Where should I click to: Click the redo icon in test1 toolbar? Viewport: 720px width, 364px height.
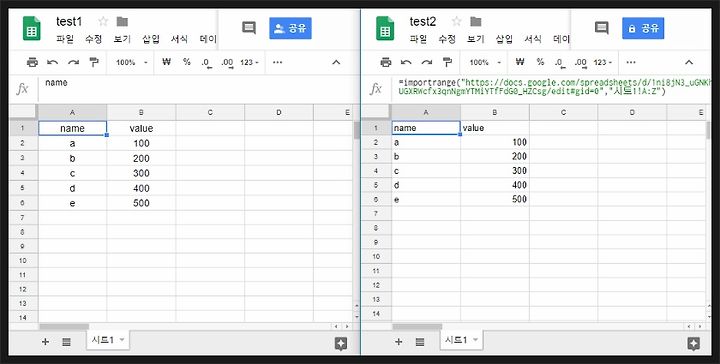coord(73,62)
